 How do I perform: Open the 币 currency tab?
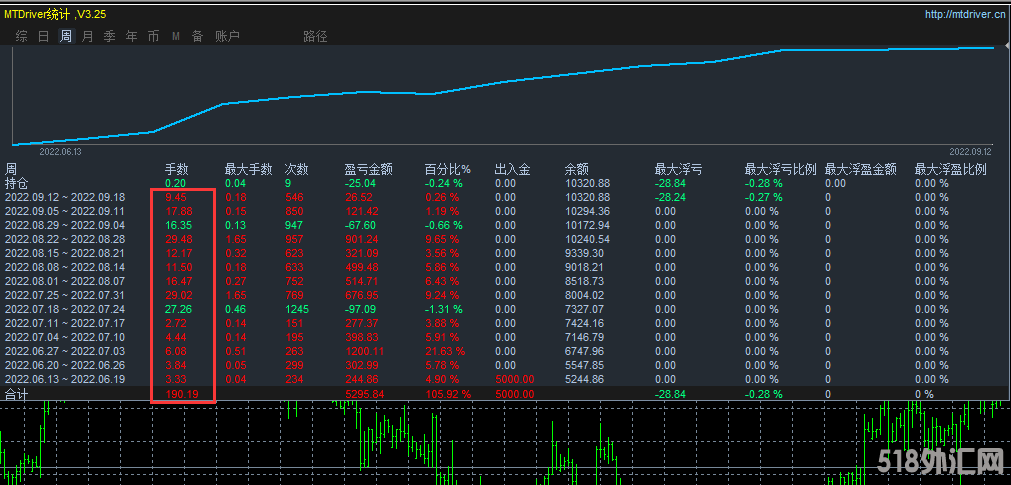tap(153, 36)
